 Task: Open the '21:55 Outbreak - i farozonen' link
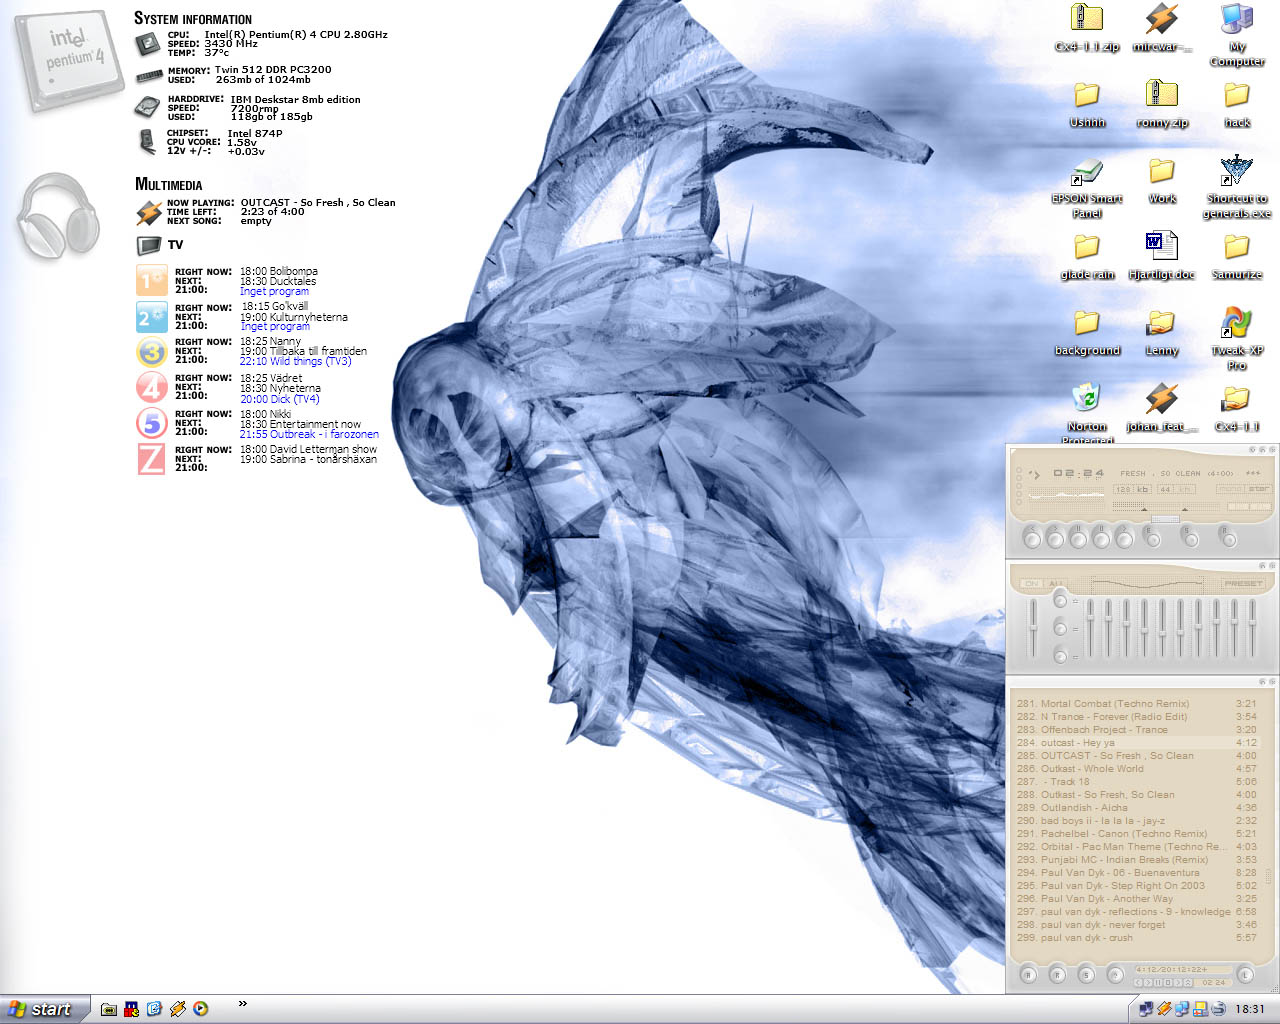pyautogui.click(x=309, y=434)
